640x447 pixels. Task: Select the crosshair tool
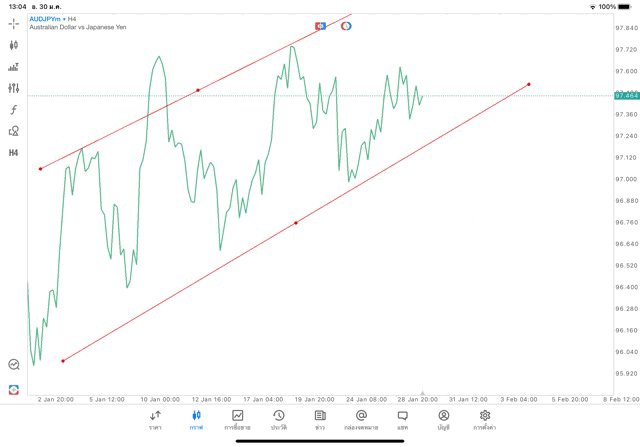pos(14,23)
